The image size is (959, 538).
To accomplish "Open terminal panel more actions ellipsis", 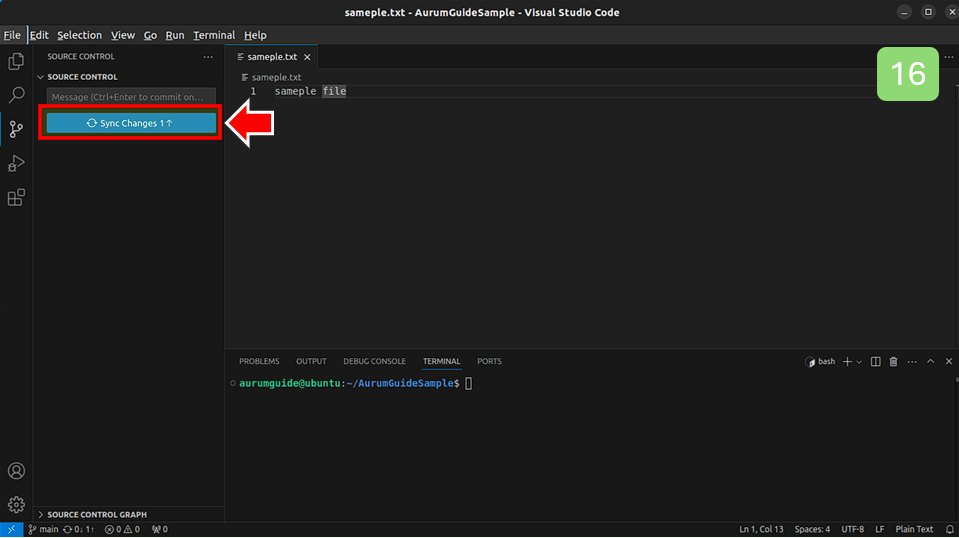I will (912, 362).
